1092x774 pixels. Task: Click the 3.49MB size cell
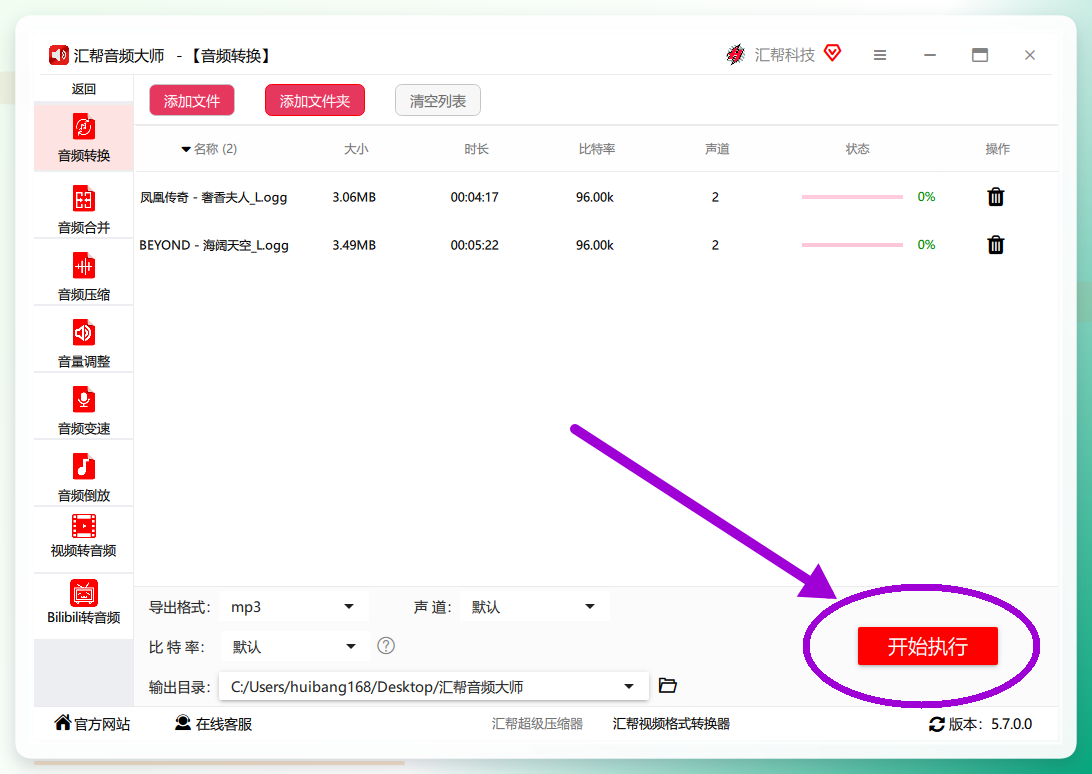coord(354,245)
